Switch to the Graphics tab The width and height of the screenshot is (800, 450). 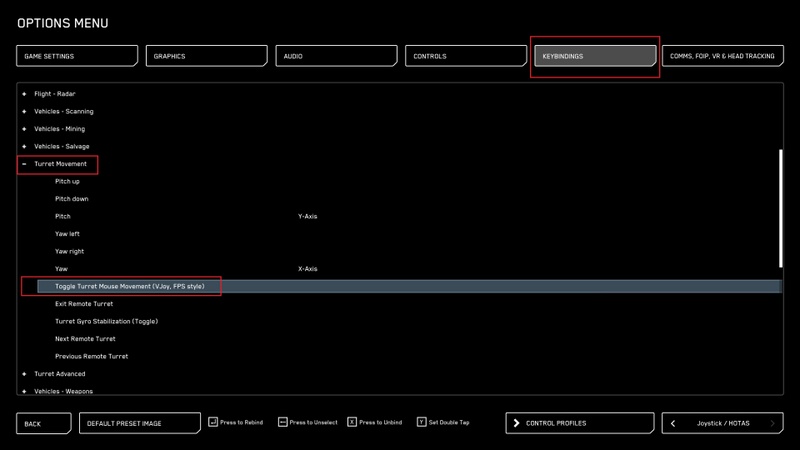coord(207,56)
